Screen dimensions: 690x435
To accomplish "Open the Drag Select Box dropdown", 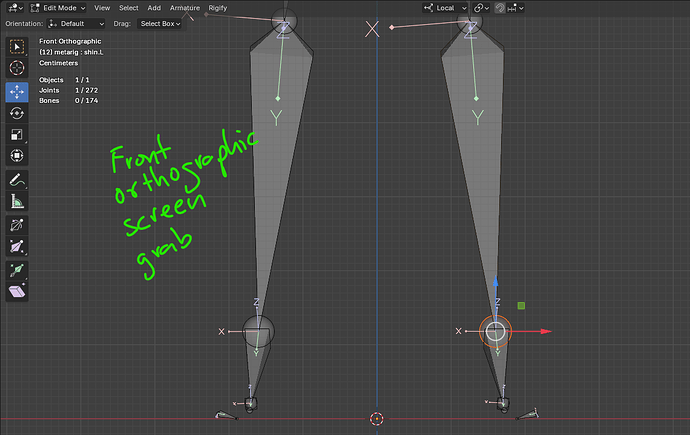I will (x=160, y=24).
